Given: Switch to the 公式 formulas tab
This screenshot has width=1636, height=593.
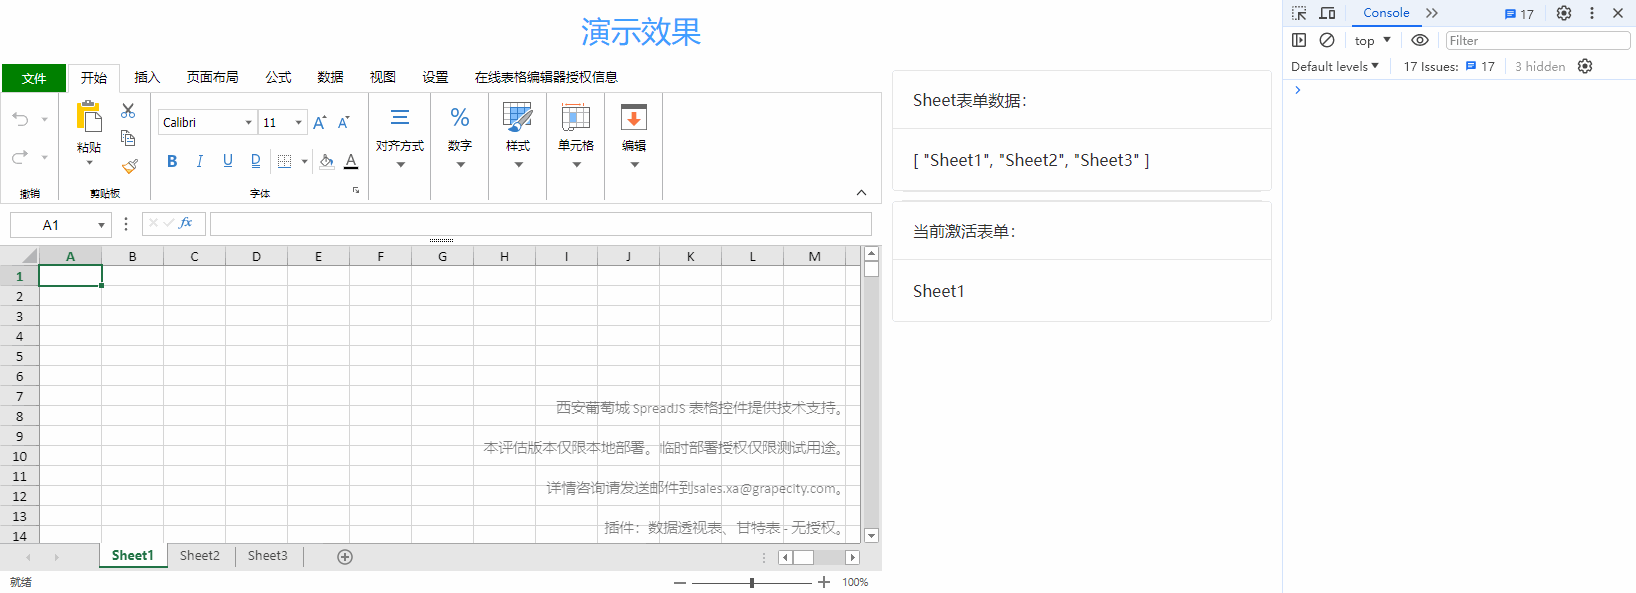Looking at the screenshot, I should tap(278, 77).
